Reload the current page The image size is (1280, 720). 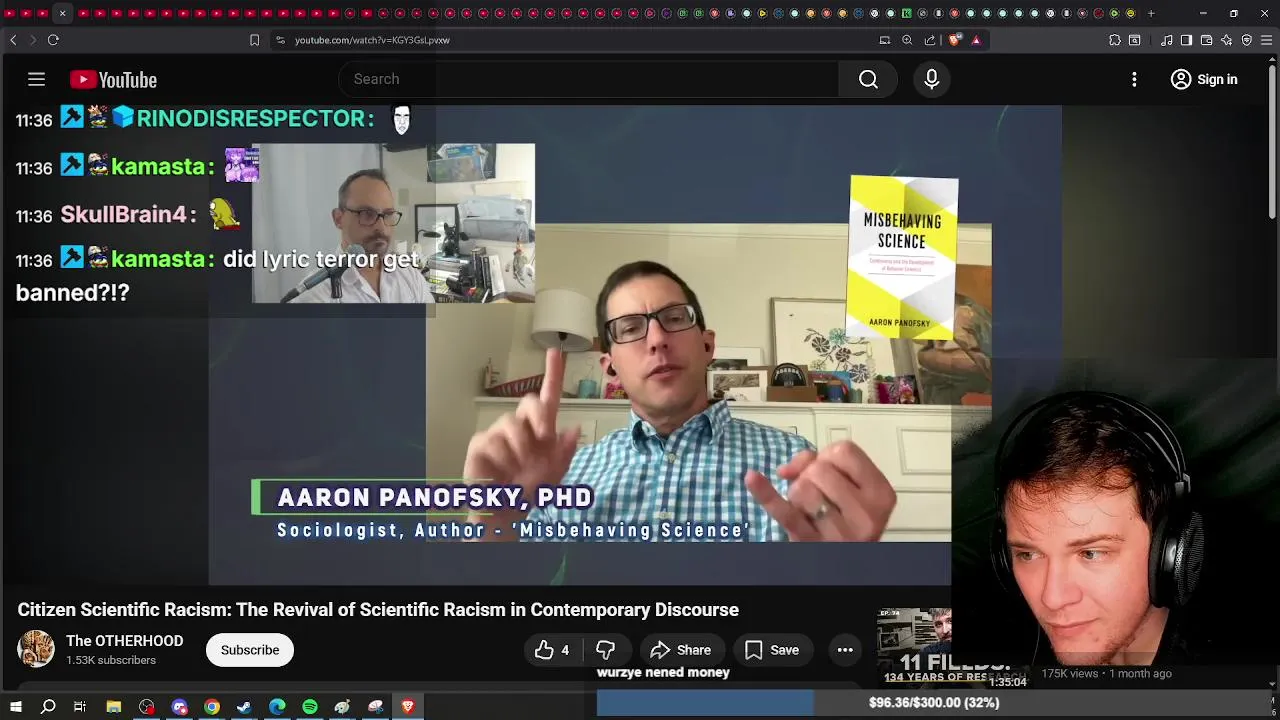53,40
